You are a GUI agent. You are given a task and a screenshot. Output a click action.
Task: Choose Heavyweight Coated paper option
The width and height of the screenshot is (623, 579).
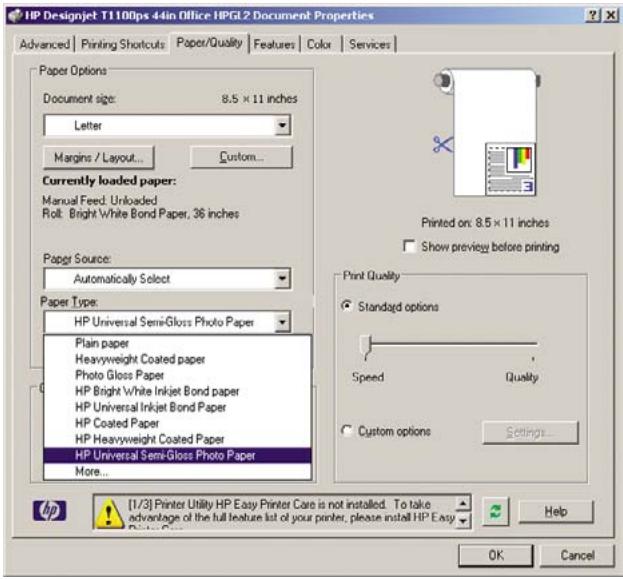[177, 359]
